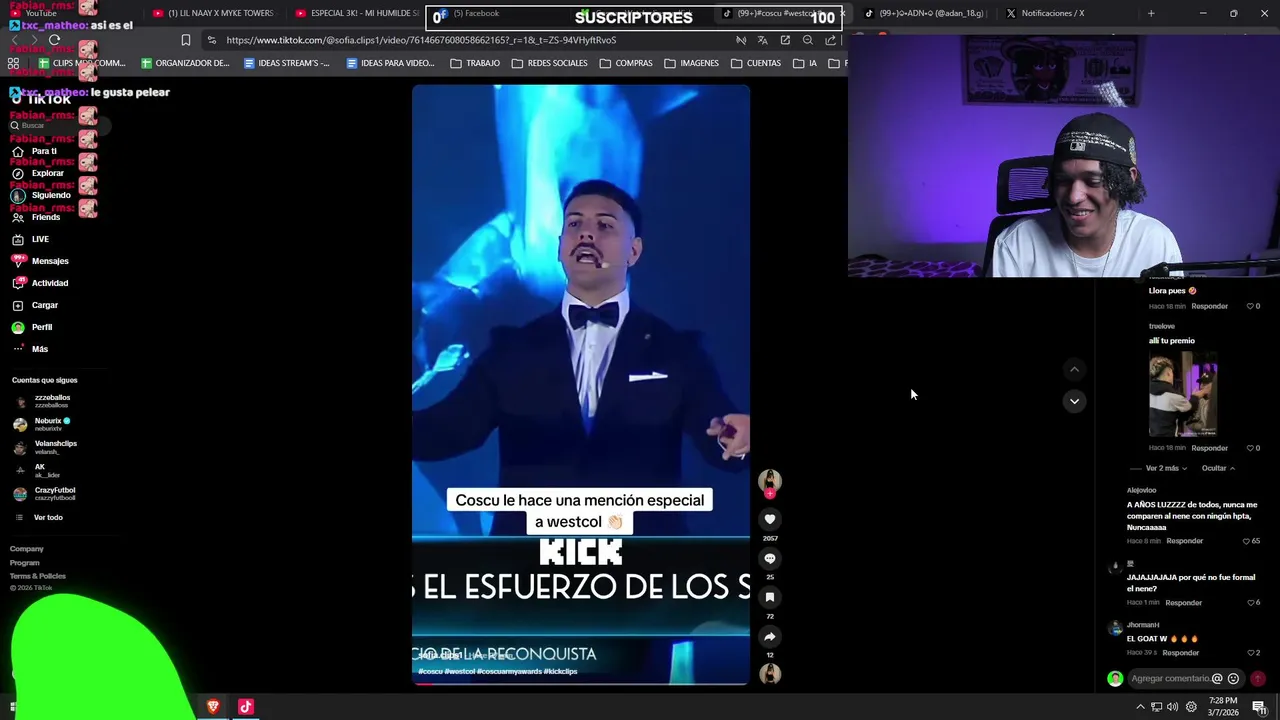Collapse replies with Ocultar
Viewport: 1280px width, 720px height.
(x=1218, y=468)
